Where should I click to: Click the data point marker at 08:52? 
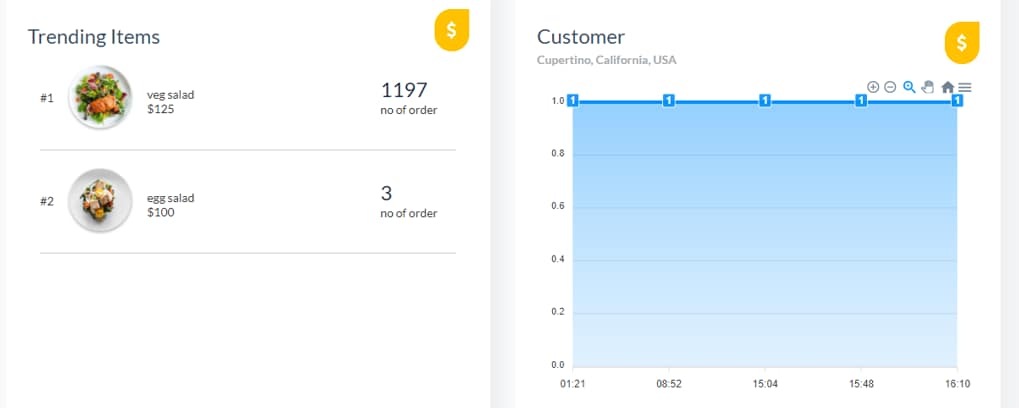pyautogui.click(x=669, y=100)
